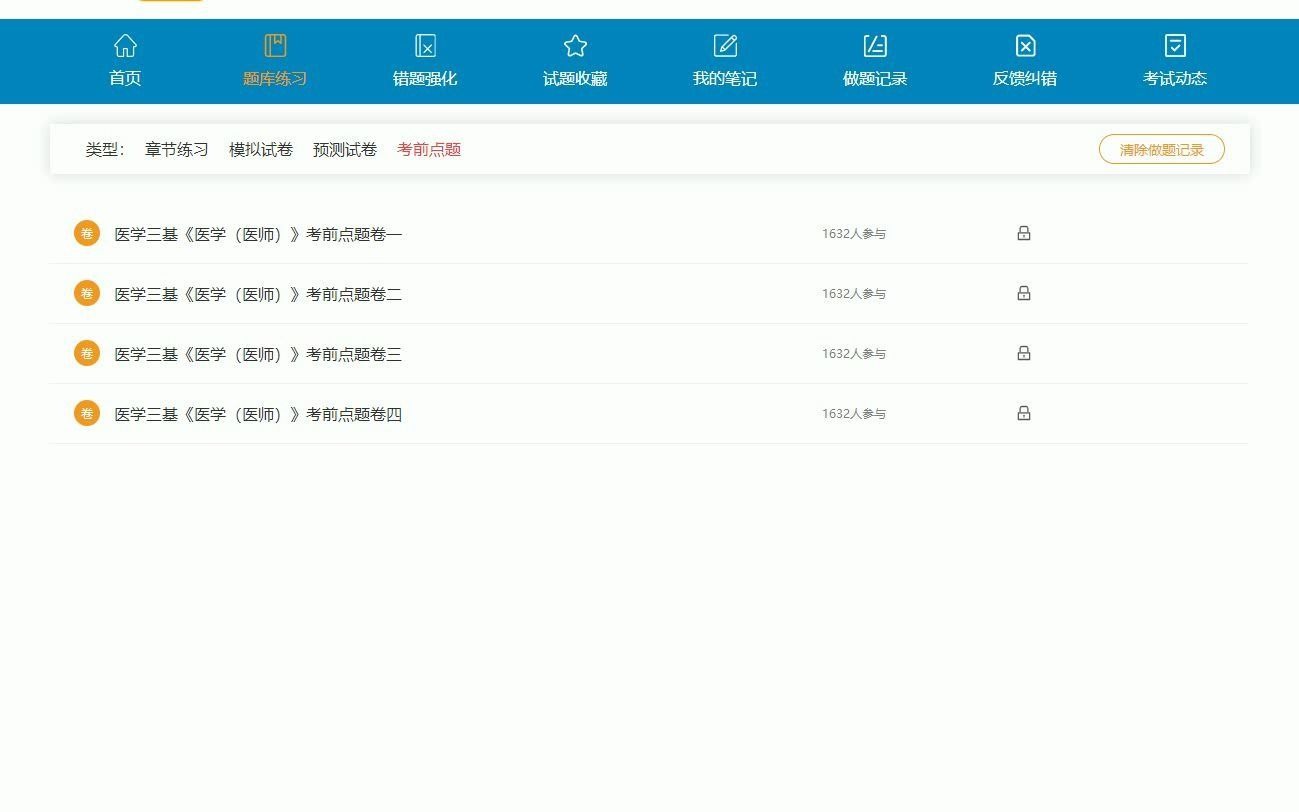Click 1632人参与 in the 考前点题卷四 row
The image size is (1299, 812).
coord(854,413)
